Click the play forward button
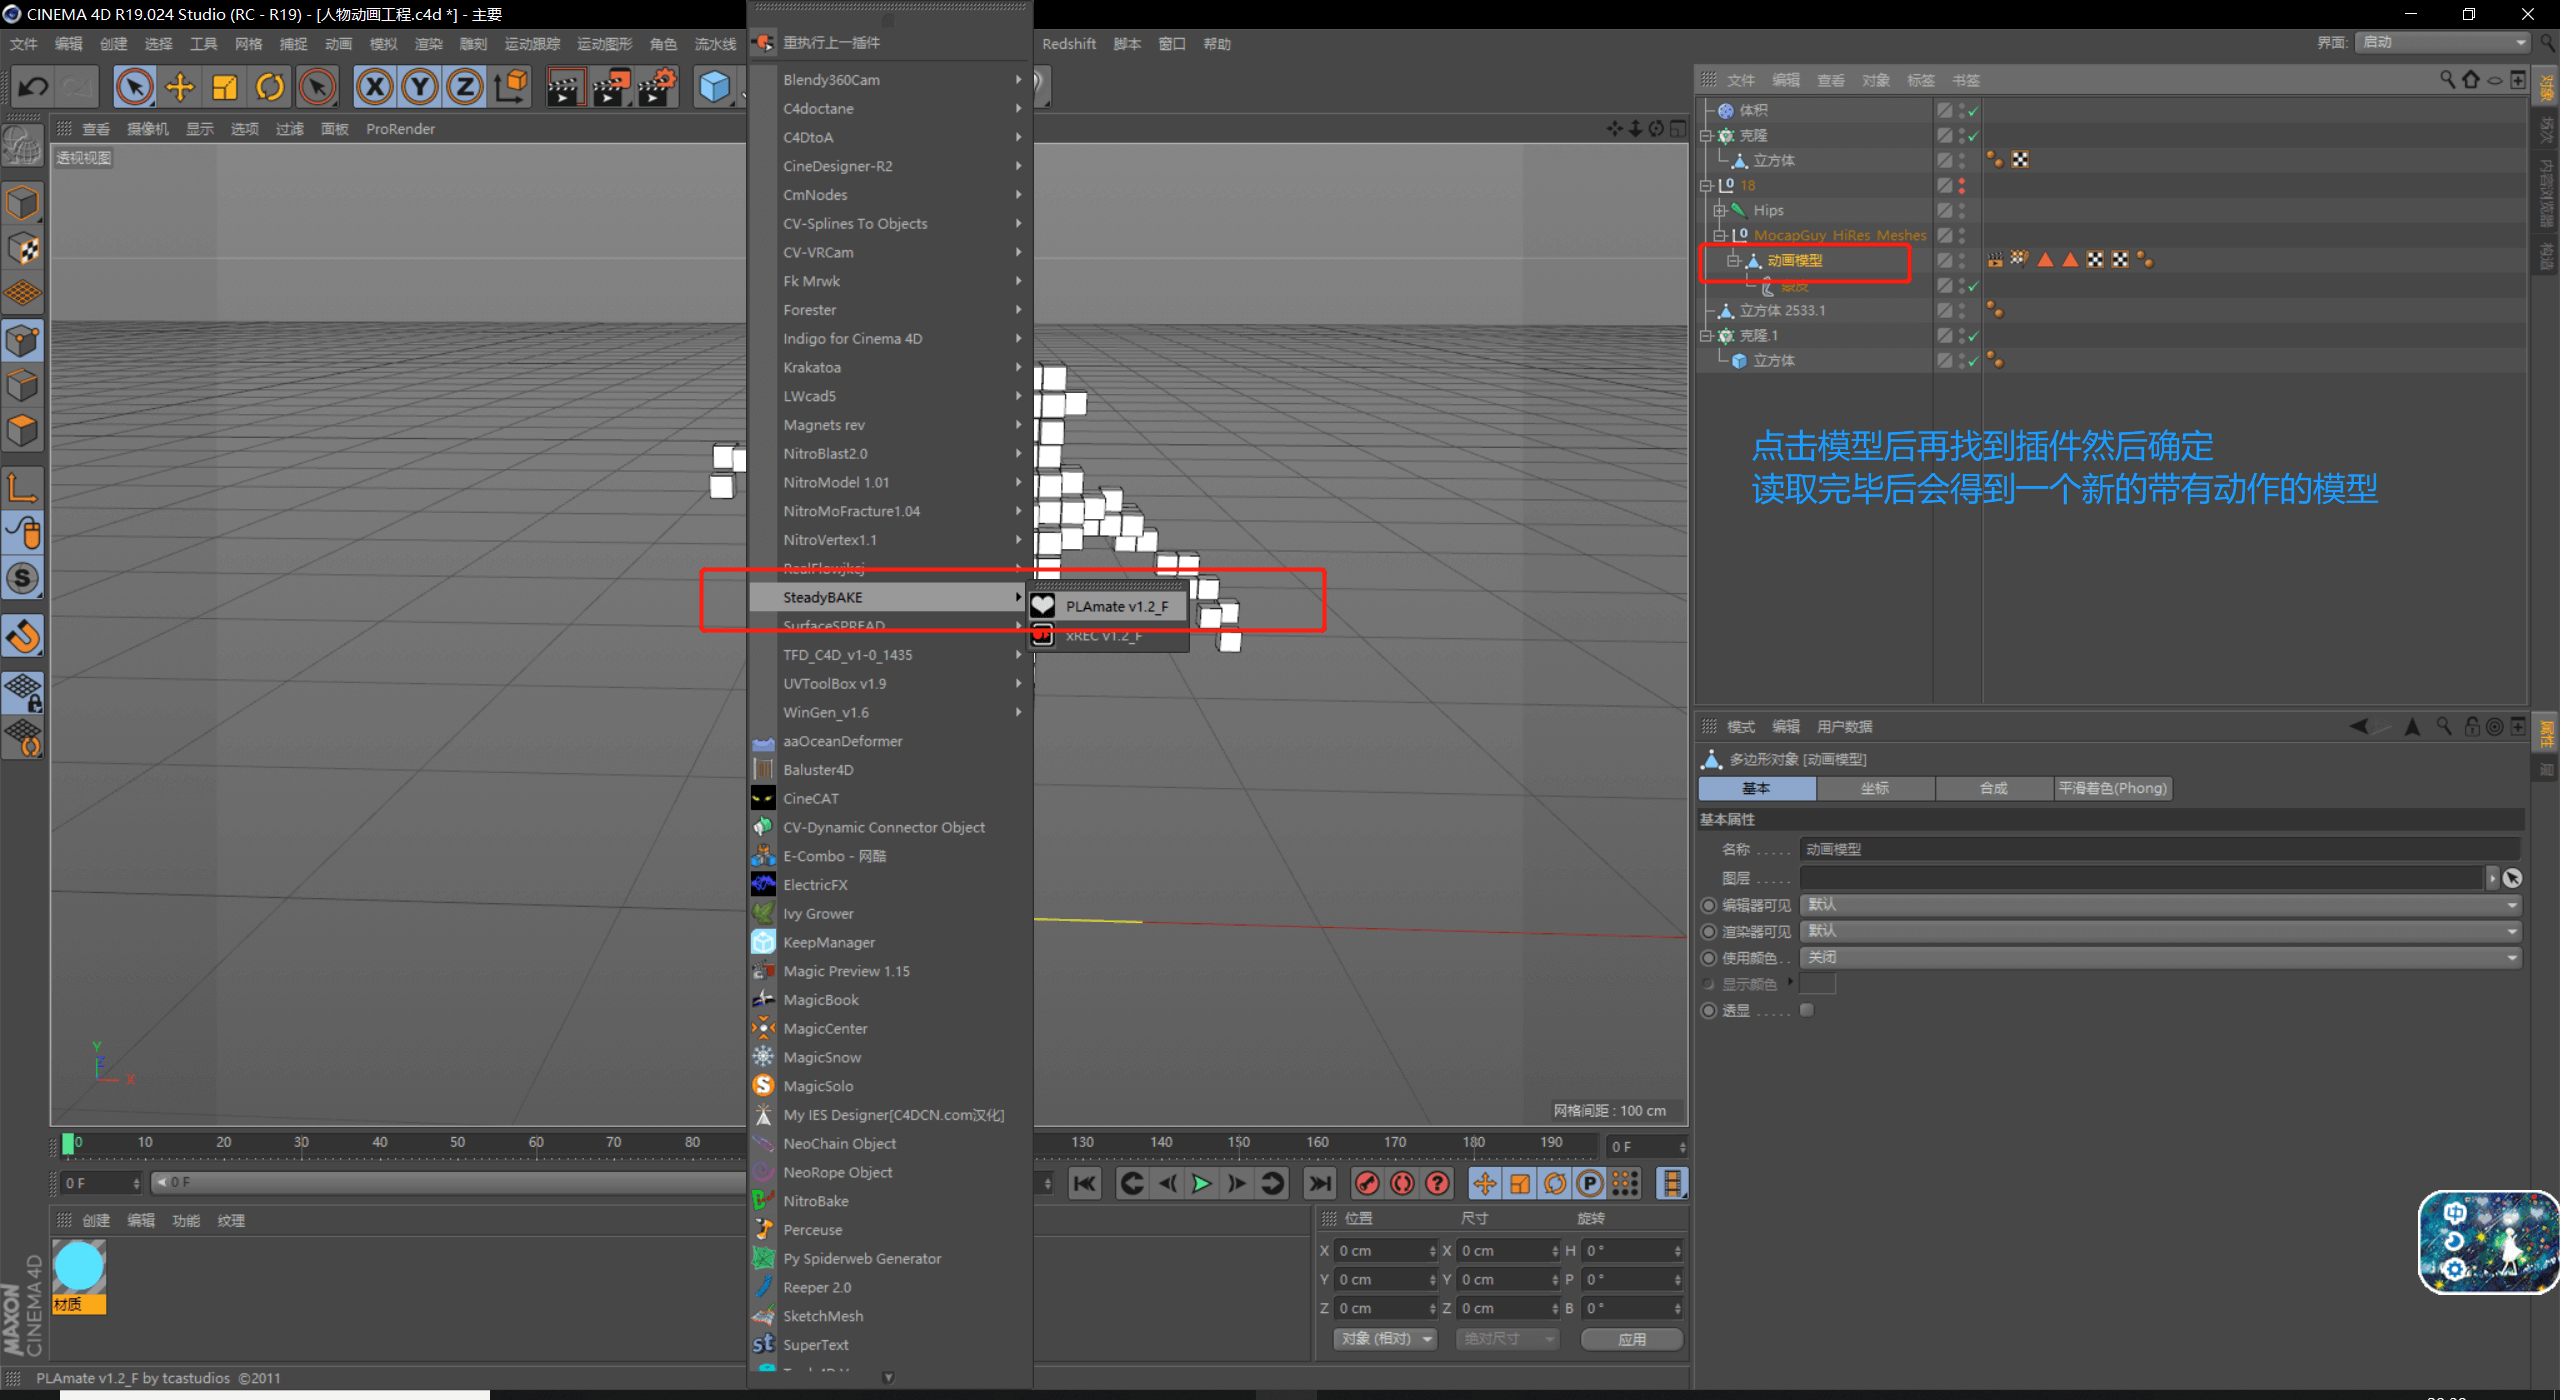The width and height of the screenshot is (2560, 1400). (1201, 1184)
